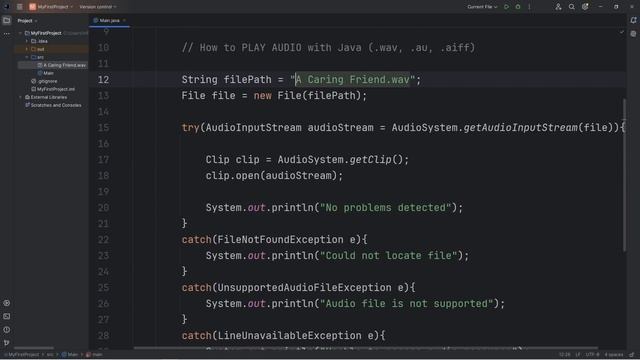Collapse the src folder
Screen dimensions: 640x360
[27, 57]
